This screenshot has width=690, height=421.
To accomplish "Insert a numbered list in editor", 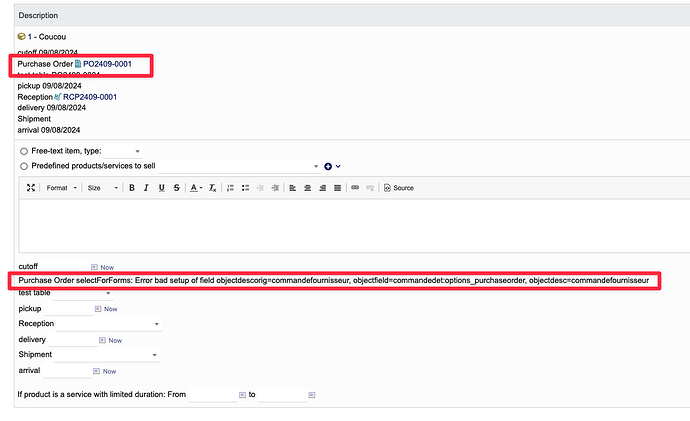I will 230,187.
